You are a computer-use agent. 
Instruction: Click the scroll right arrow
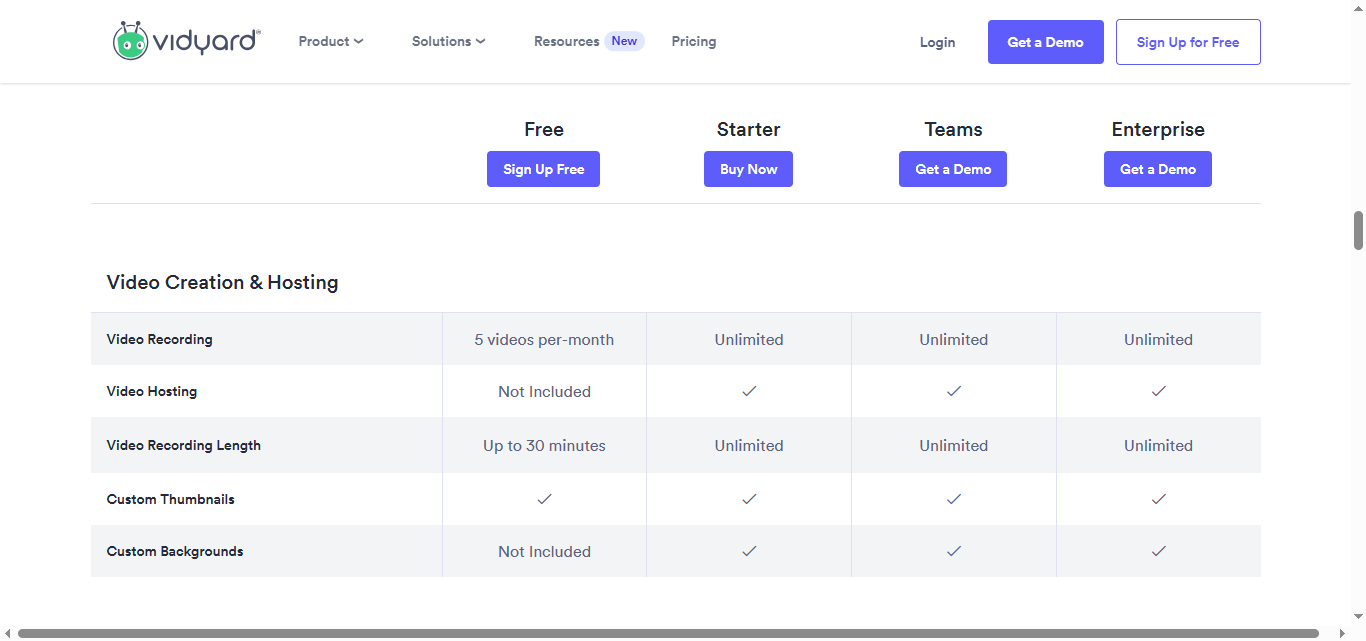(1343, 633)
